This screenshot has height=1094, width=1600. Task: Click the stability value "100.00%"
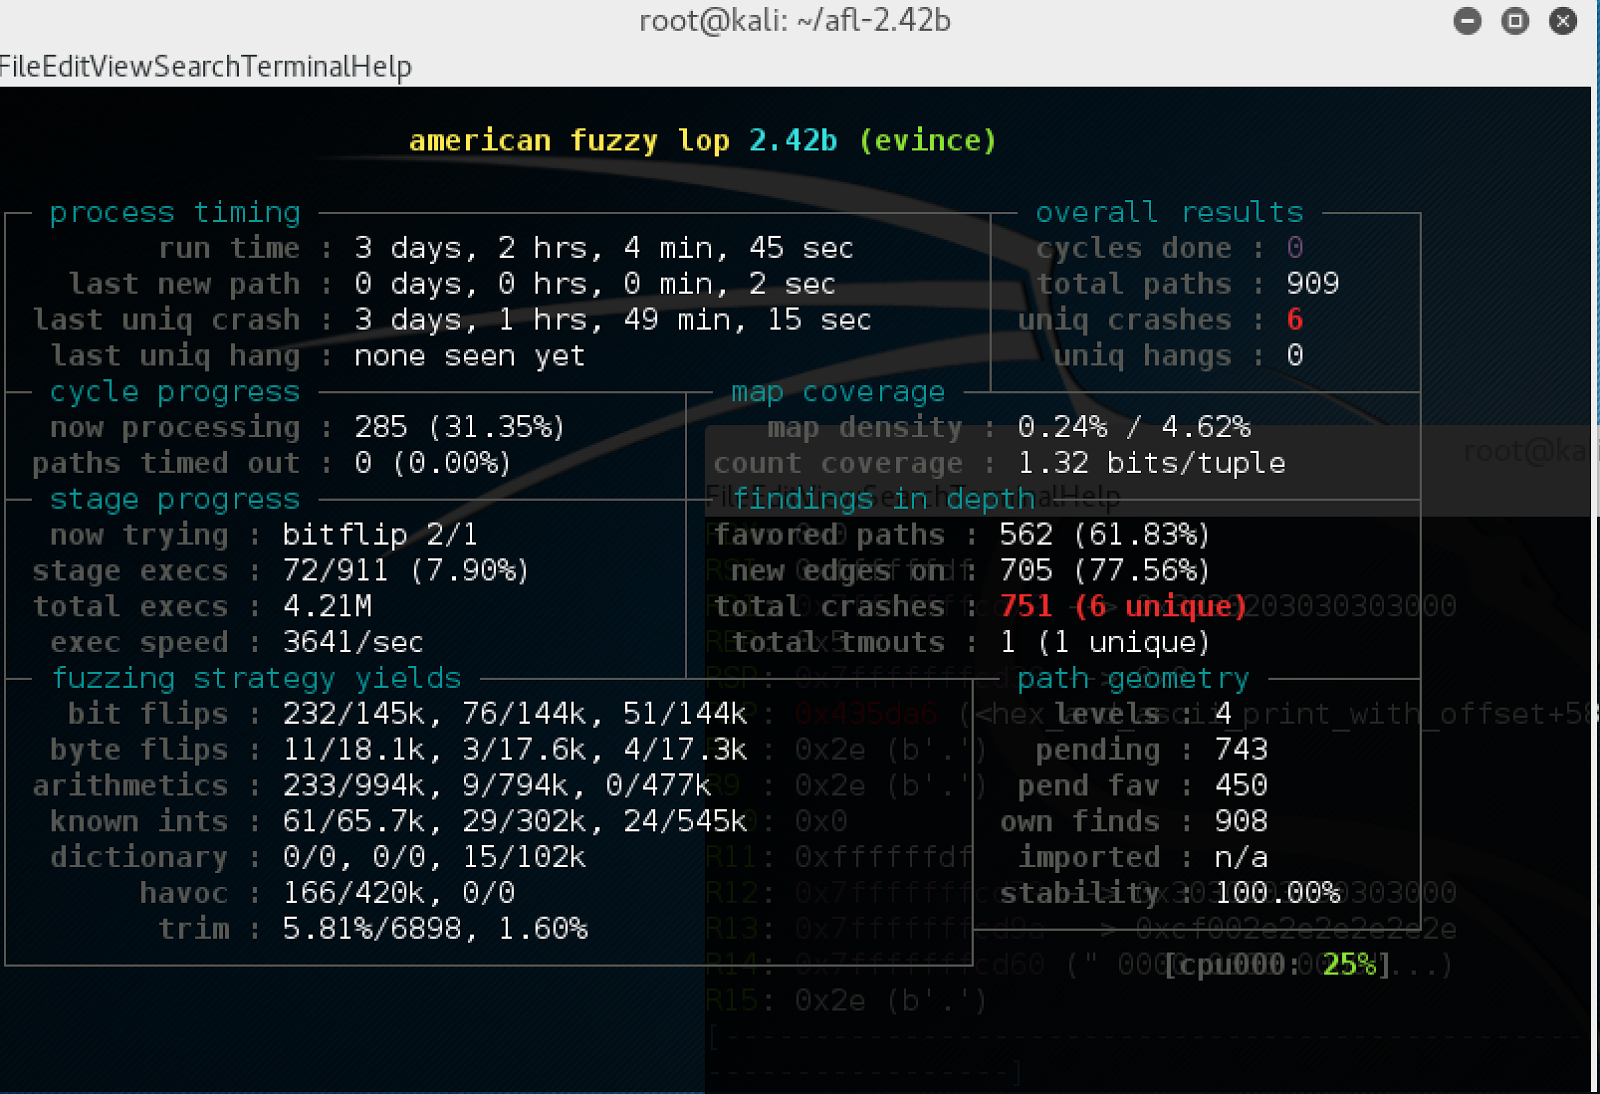pos(1277,893)
